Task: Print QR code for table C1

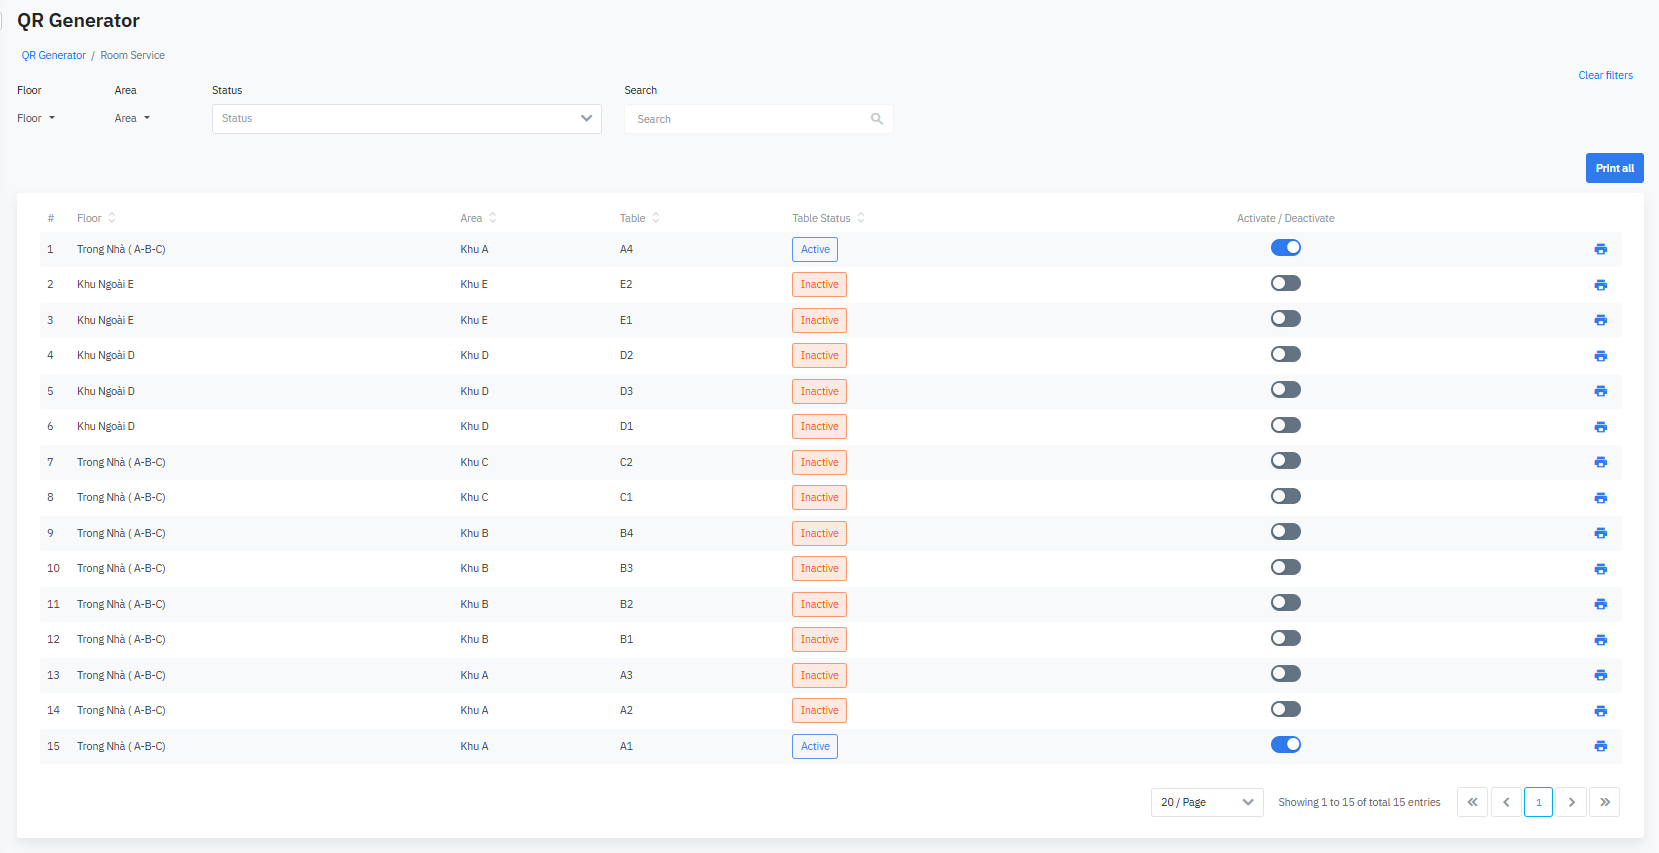Action: (1600, 498)
